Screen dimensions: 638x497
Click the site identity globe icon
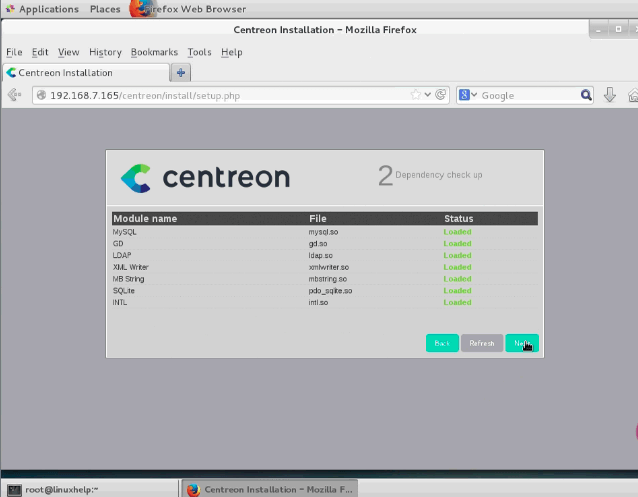pos(41,95)
